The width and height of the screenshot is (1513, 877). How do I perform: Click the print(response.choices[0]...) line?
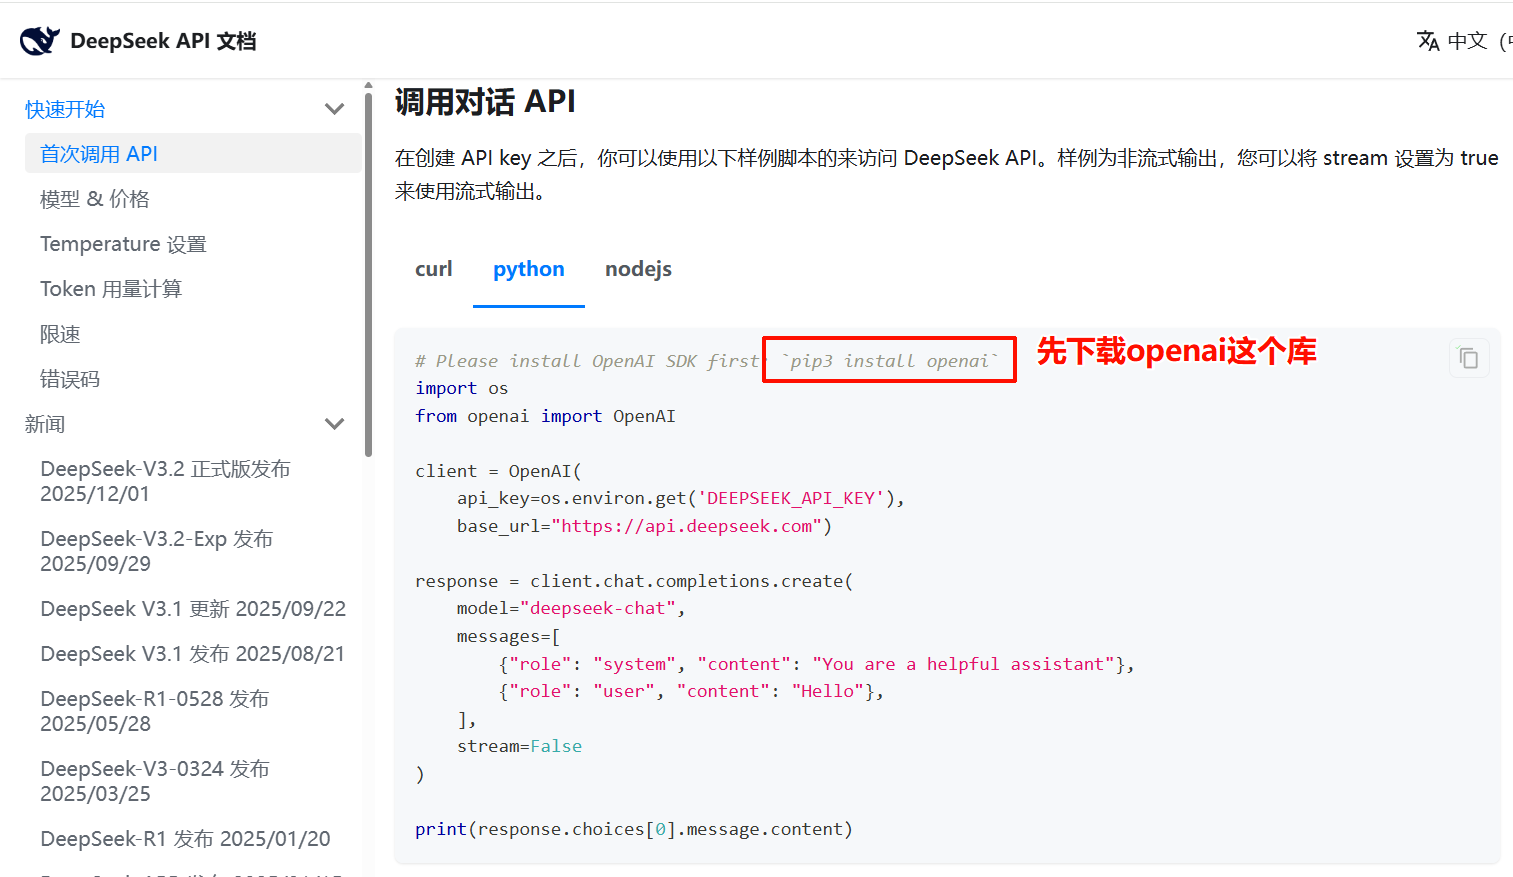click(x=634, y=829)
